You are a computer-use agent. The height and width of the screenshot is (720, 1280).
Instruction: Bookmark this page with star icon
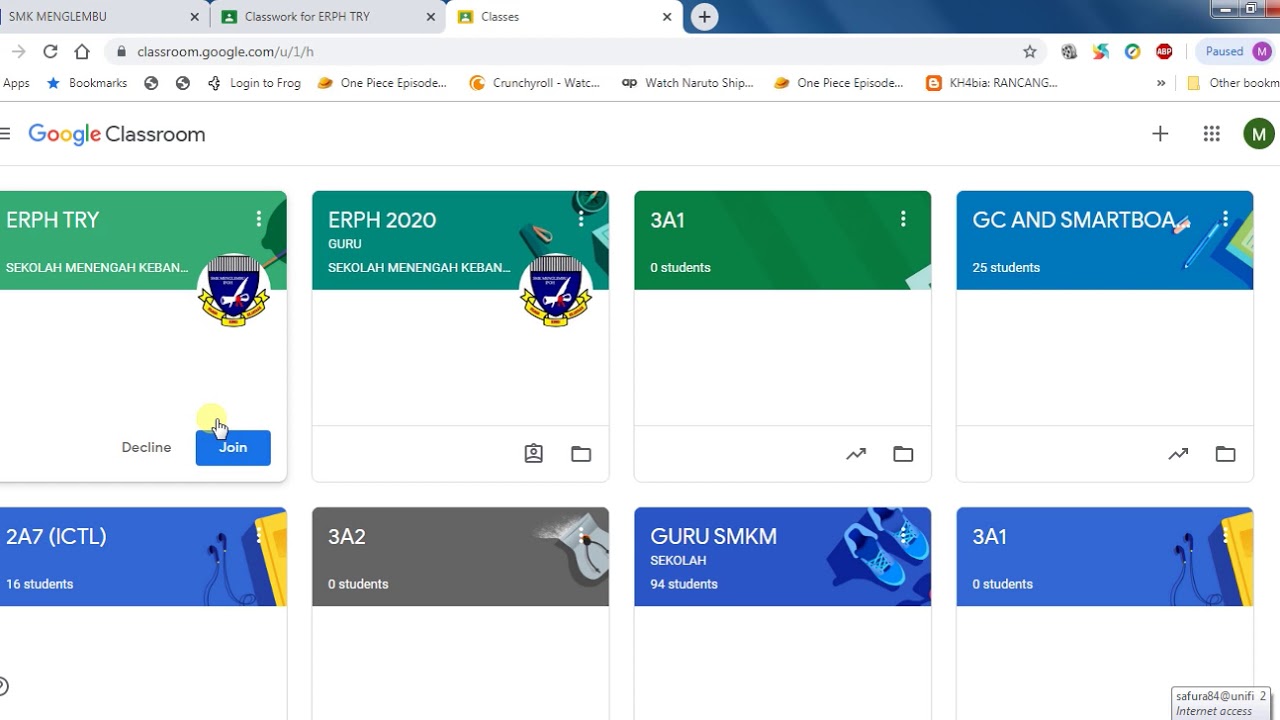pyautogui.click(x=1029, y=51)
